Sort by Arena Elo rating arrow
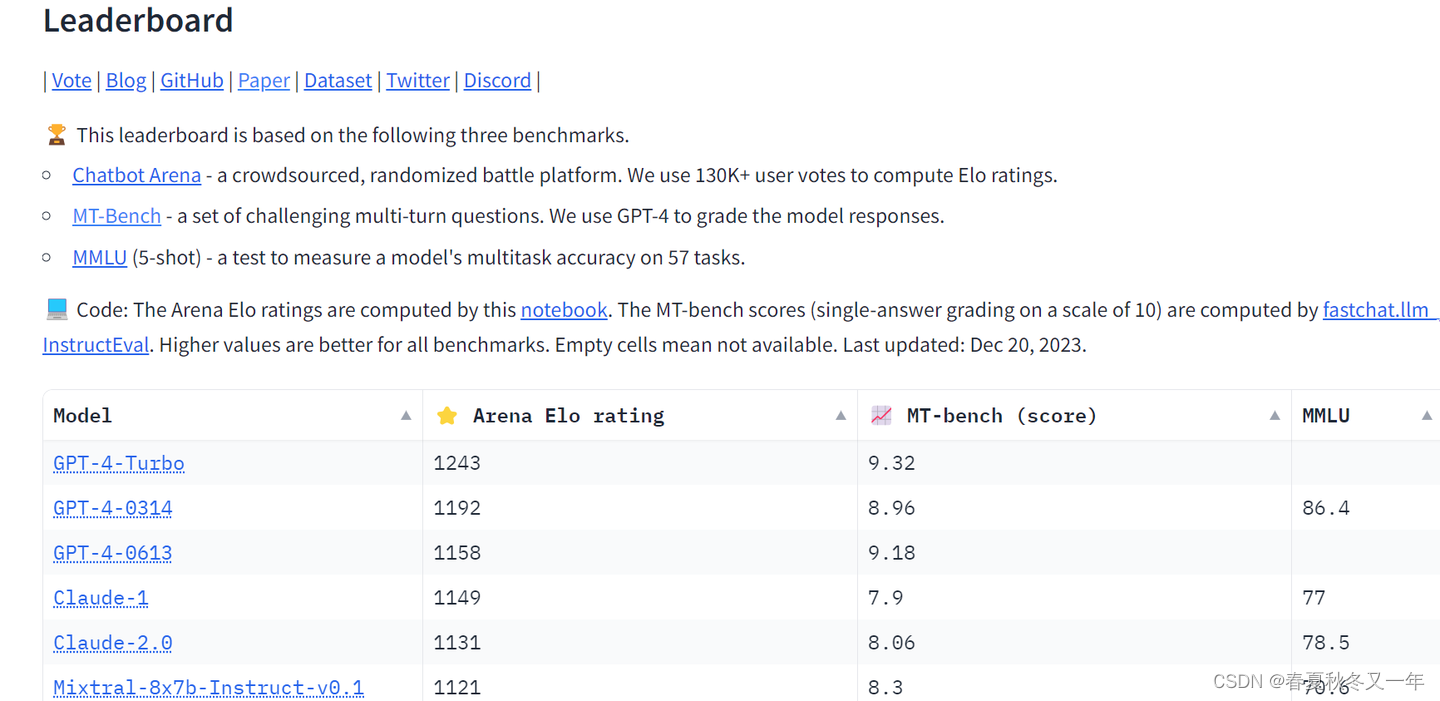 click(841, 416)
